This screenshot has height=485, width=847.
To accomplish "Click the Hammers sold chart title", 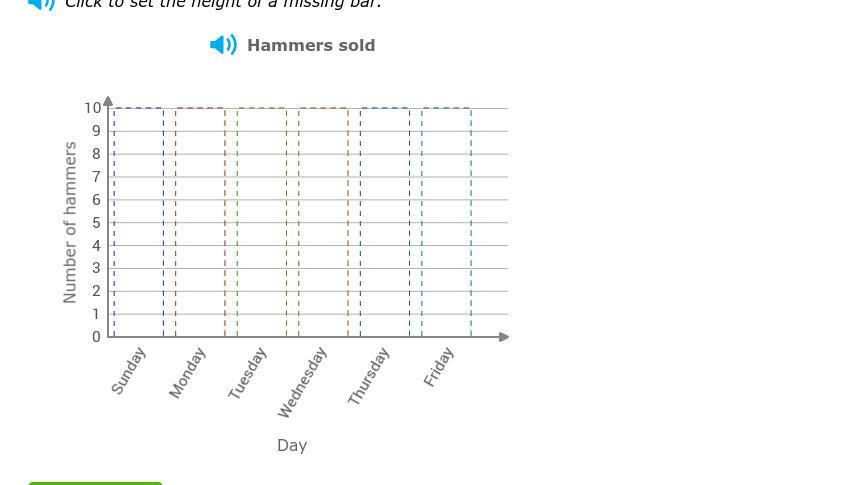I will tap(311, 45).
